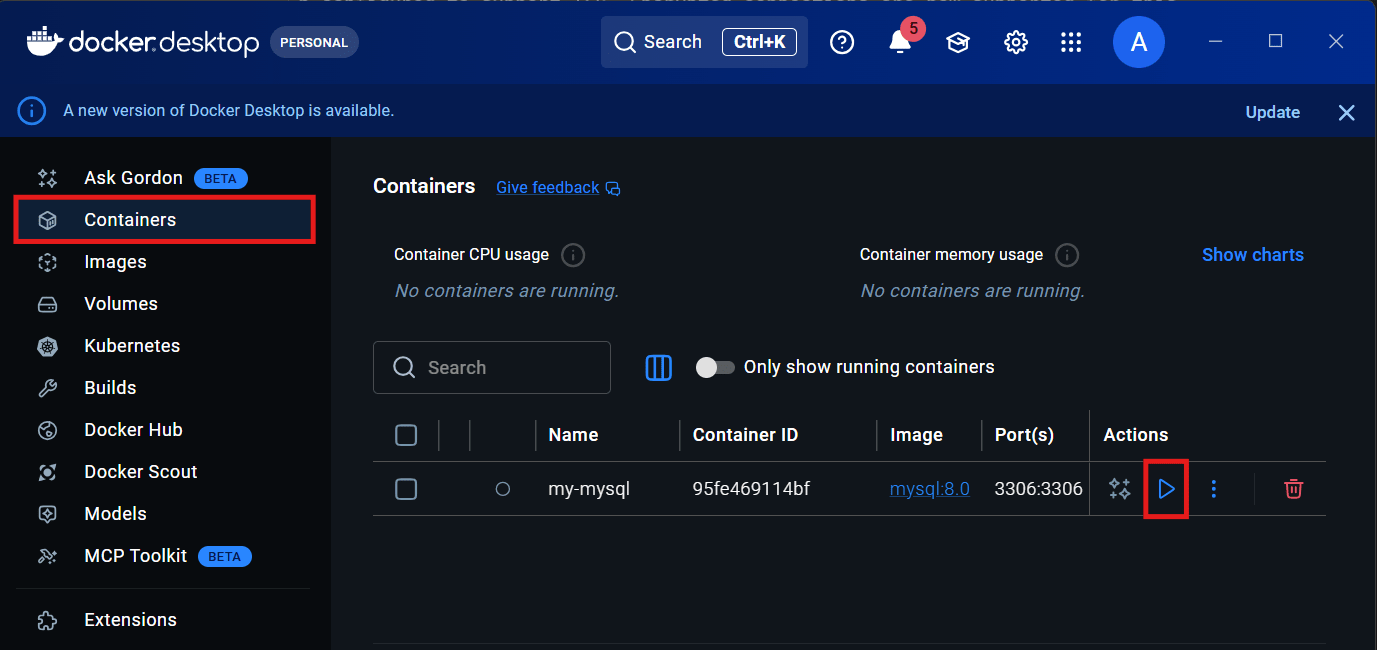
Task: Go to Builds in sidebar
Action: click(165, 388)
